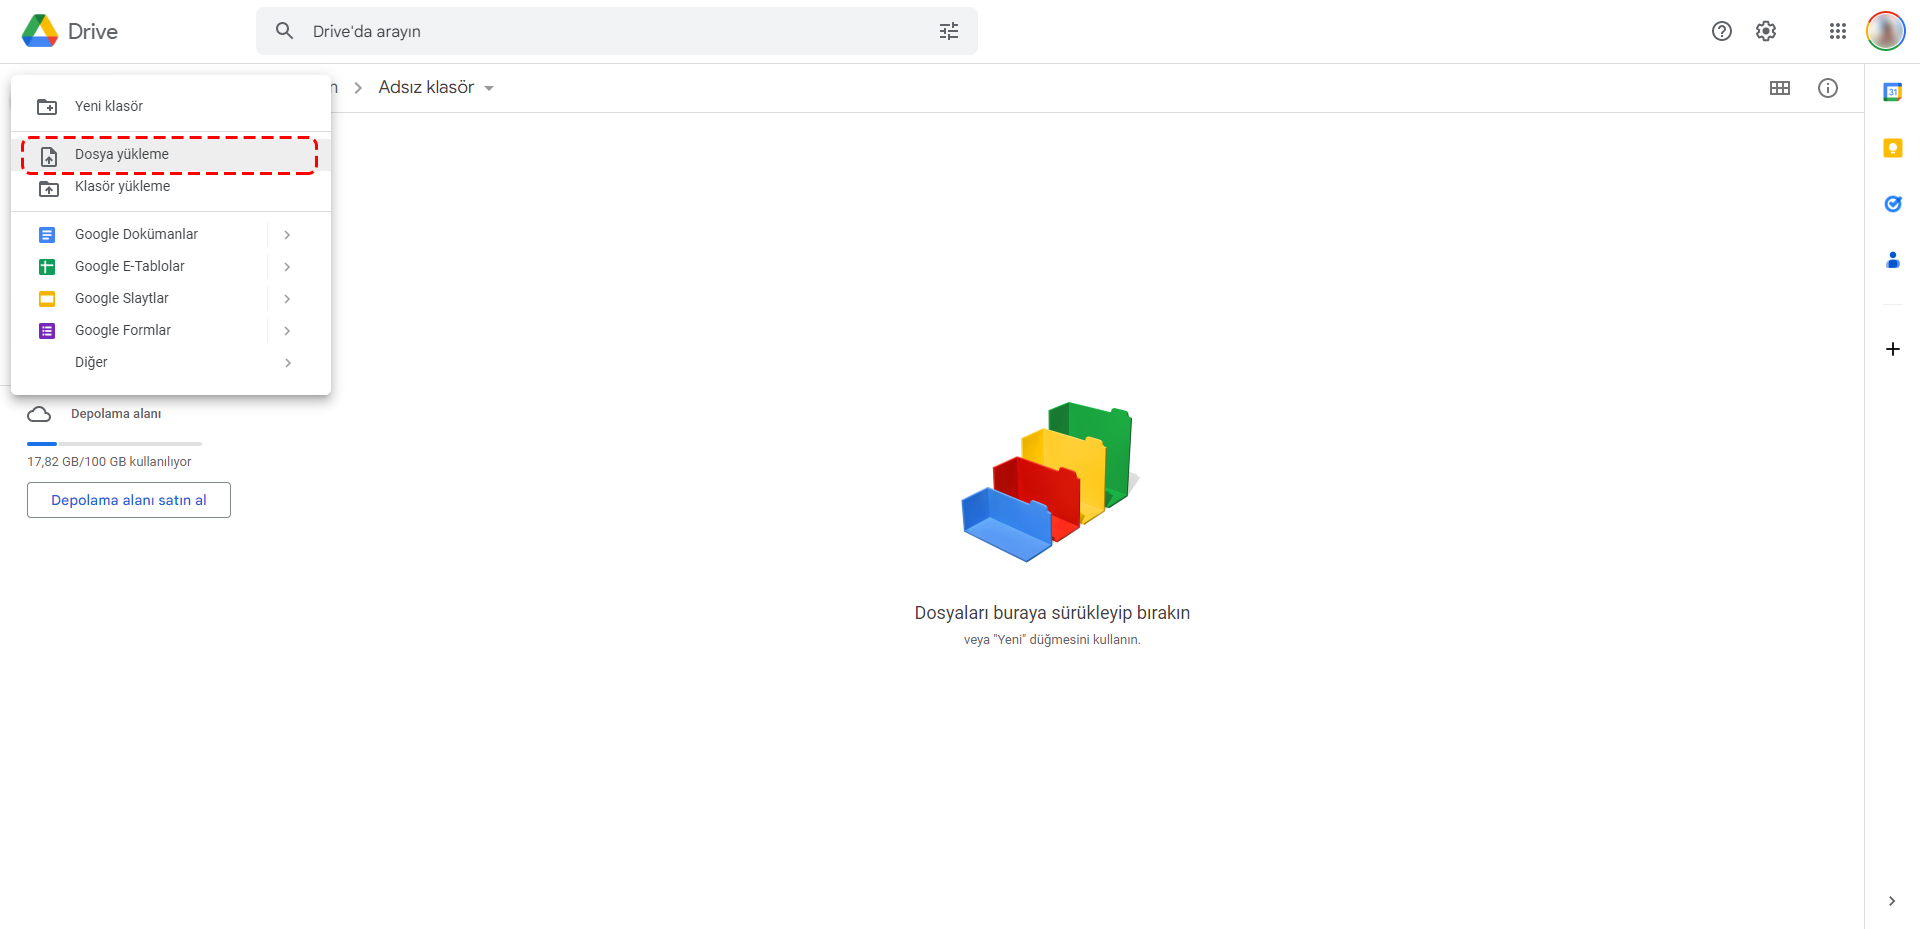Select Dosya yükleme menu item
This screenshot has height=929, width=1920.
122,154
